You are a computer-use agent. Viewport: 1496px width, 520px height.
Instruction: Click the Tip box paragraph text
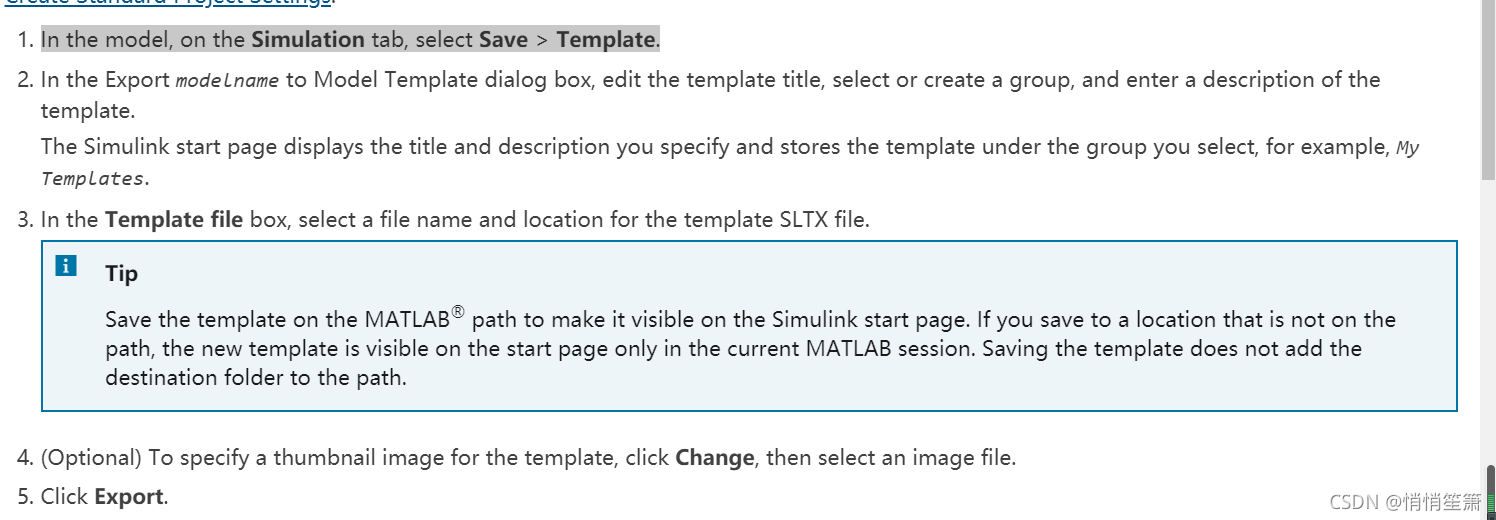click(x=750, y=348)
